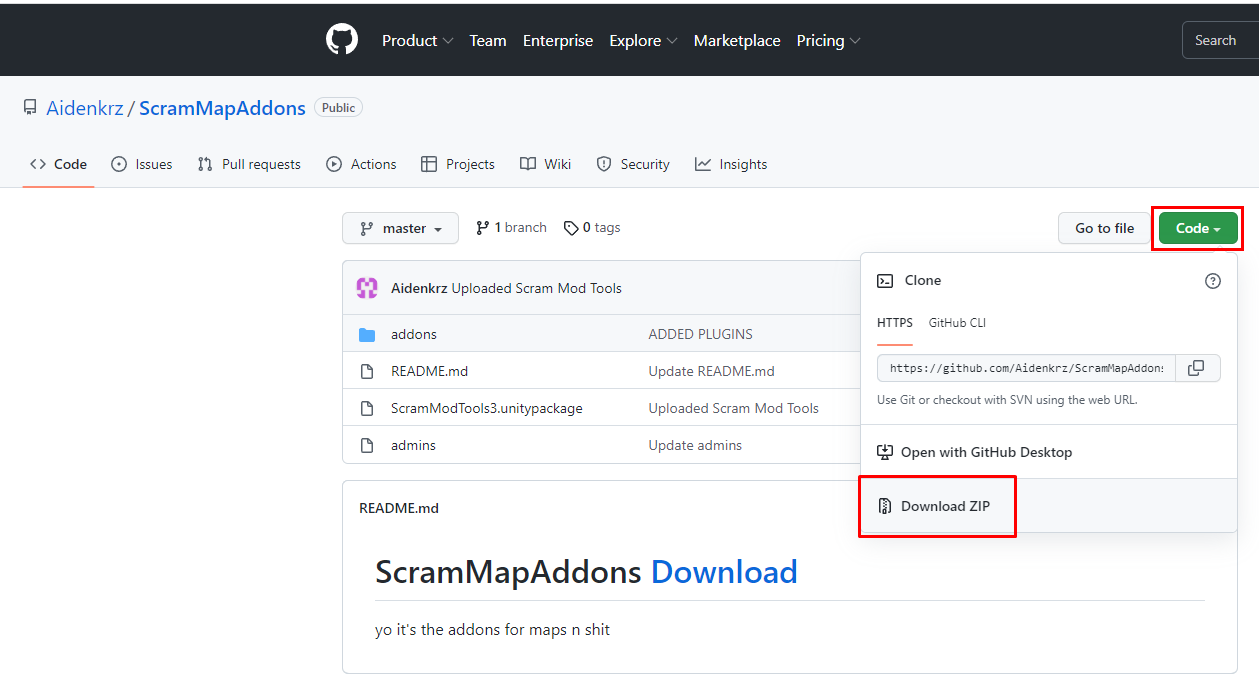
Task: Open the Pull requests tab
Action: [x=249, y=164]
